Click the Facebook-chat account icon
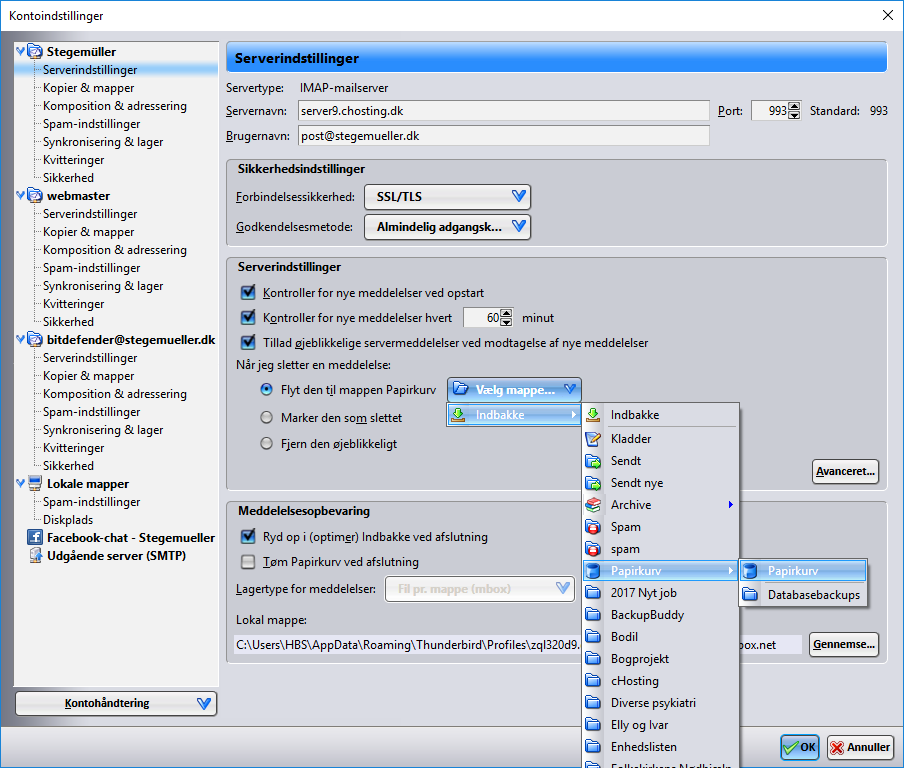 pos(35,537)
